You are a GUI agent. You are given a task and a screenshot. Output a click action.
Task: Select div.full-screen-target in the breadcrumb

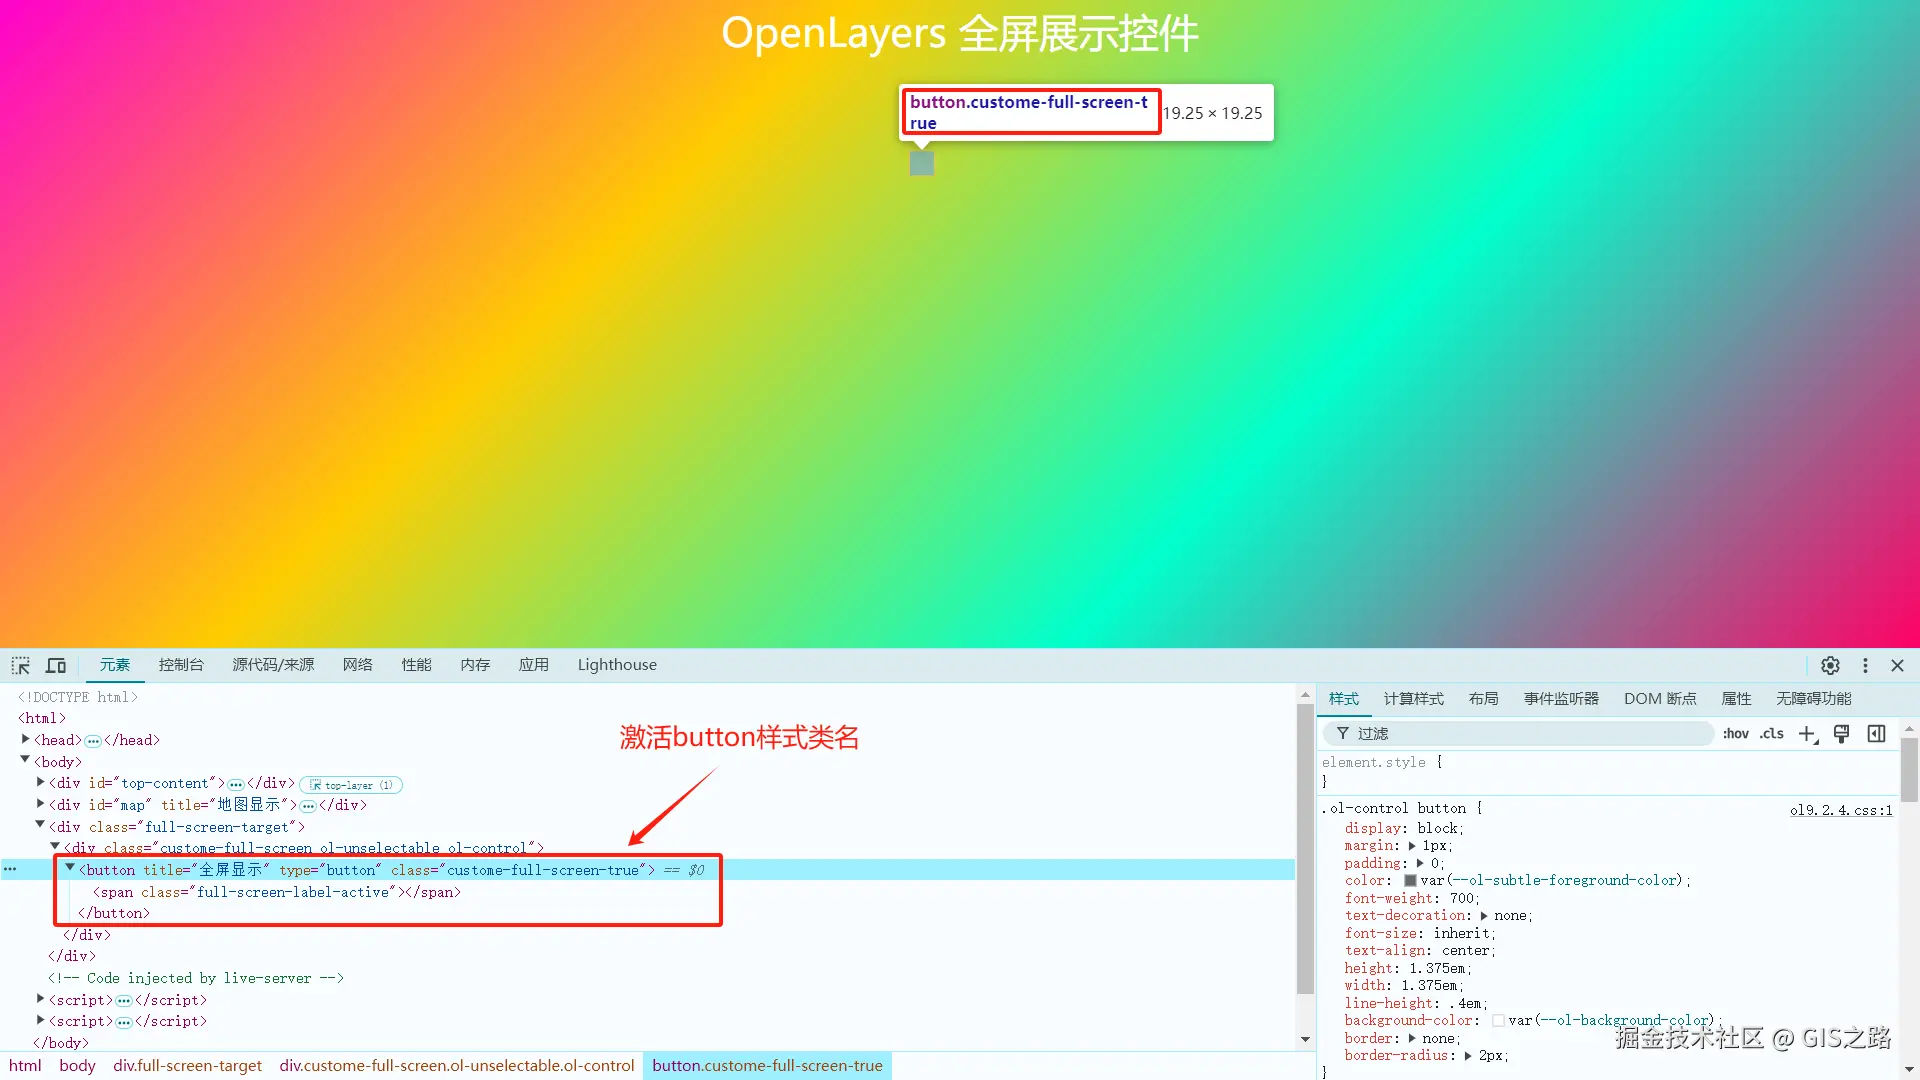[x=187, y=1066]
